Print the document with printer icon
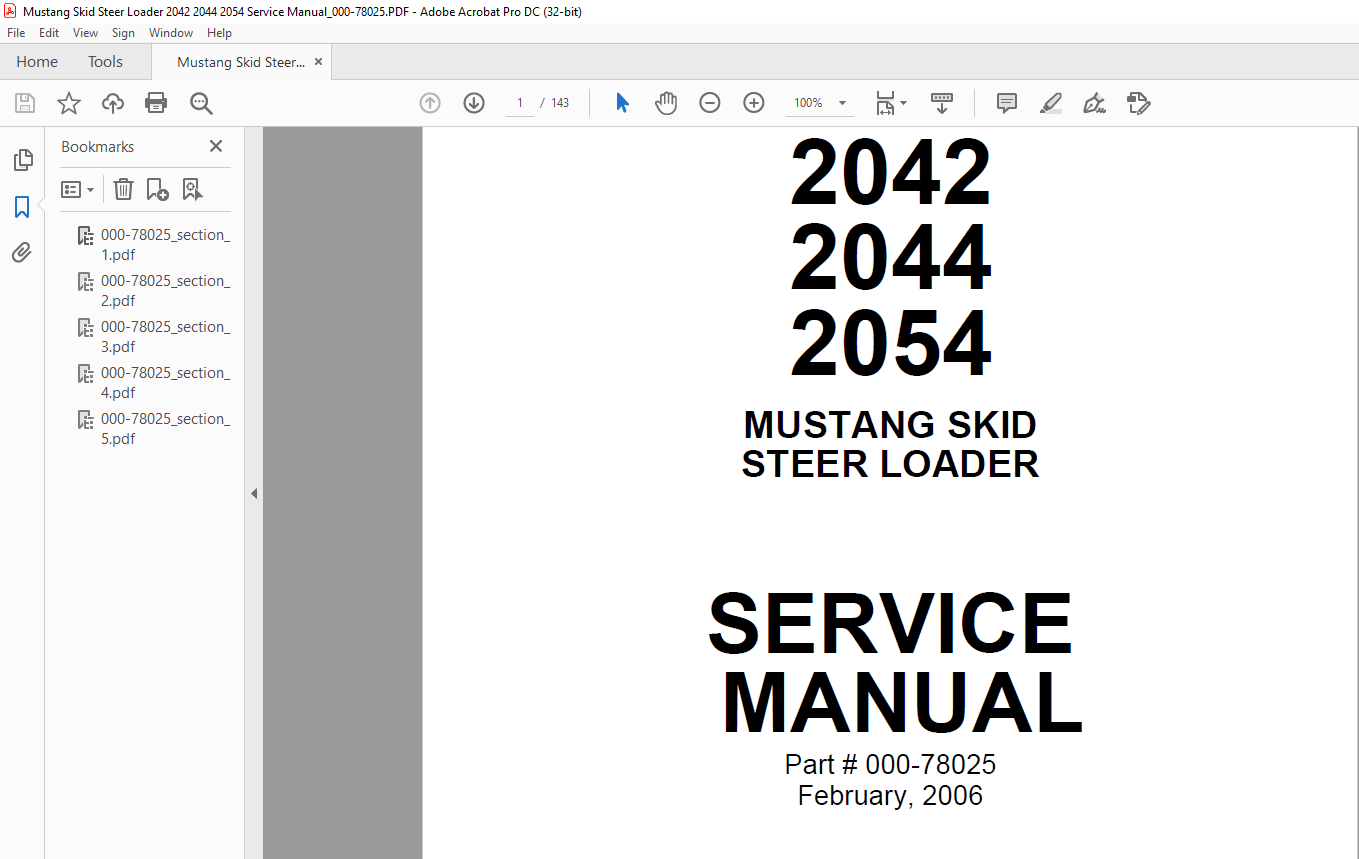Image resolution: width=1359 pixels, height=859 pixels. (x=156, y=103)
